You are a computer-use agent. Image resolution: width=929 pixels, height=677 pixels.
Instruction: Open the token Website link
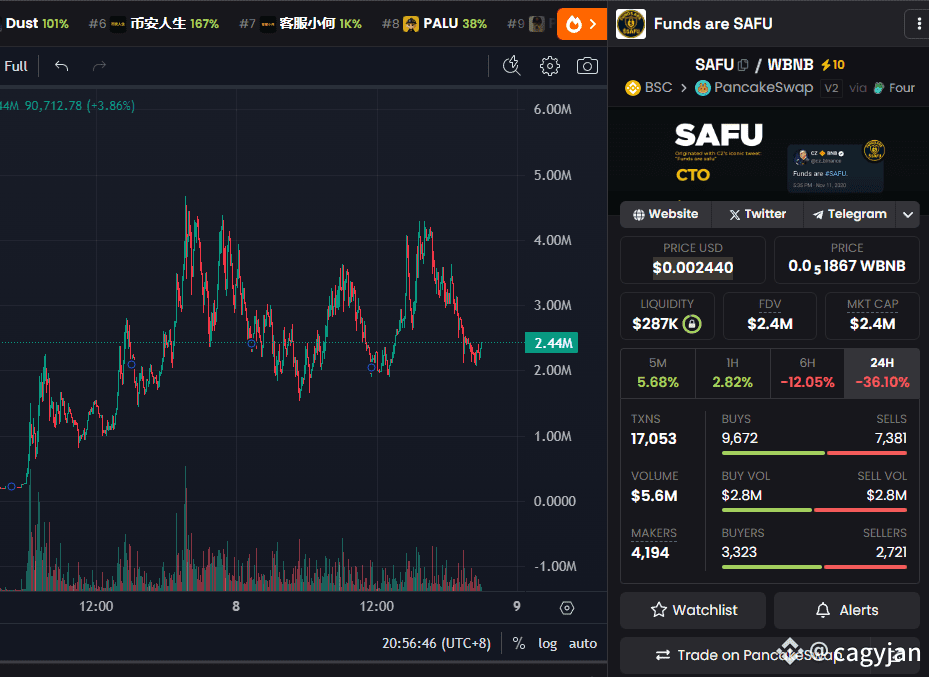pyautogui.click(x=665, y=214)
